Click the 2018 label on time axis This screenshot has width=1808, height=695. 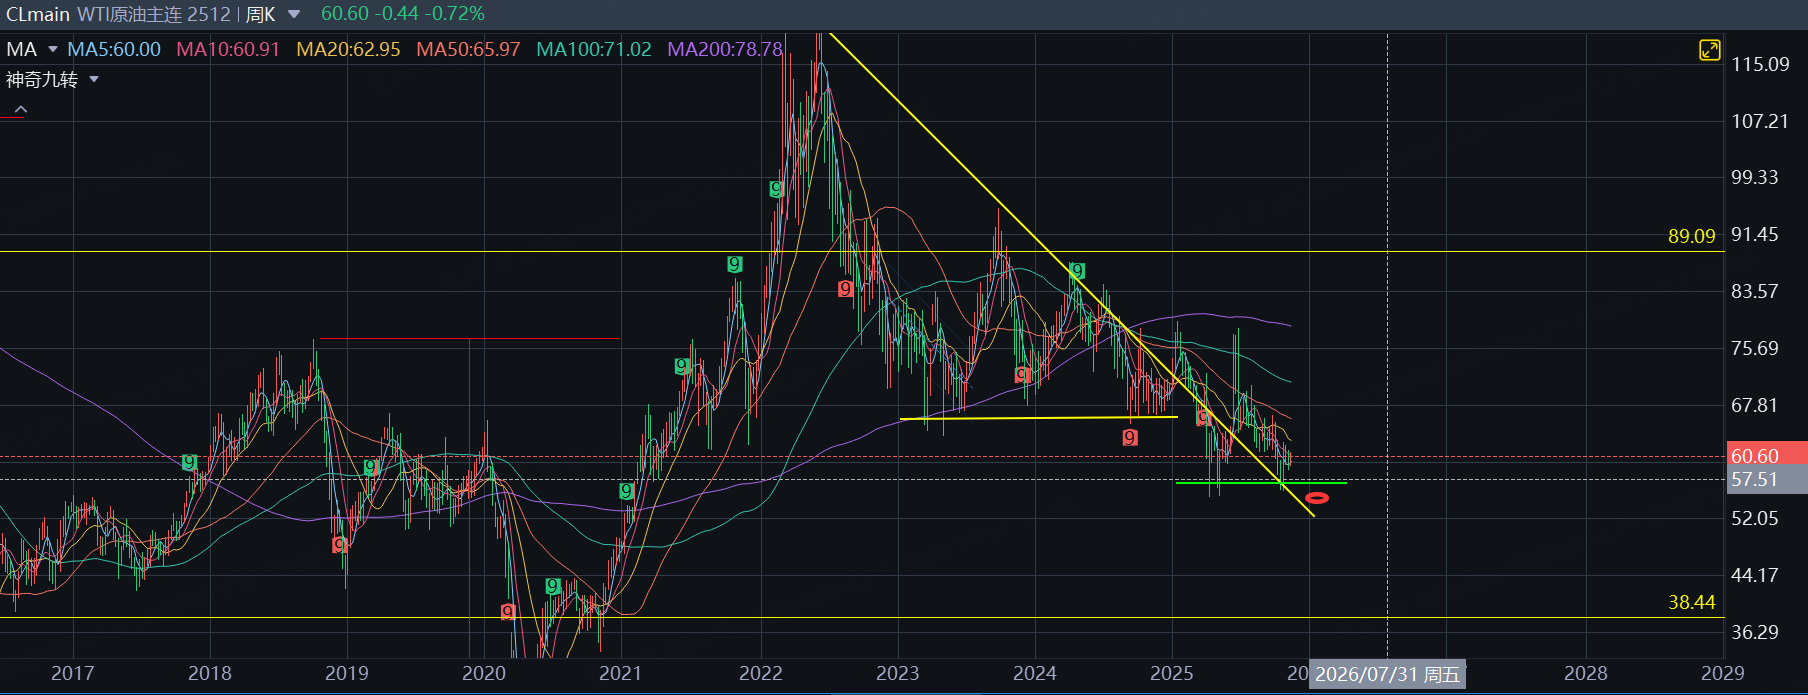pos(210,673)
